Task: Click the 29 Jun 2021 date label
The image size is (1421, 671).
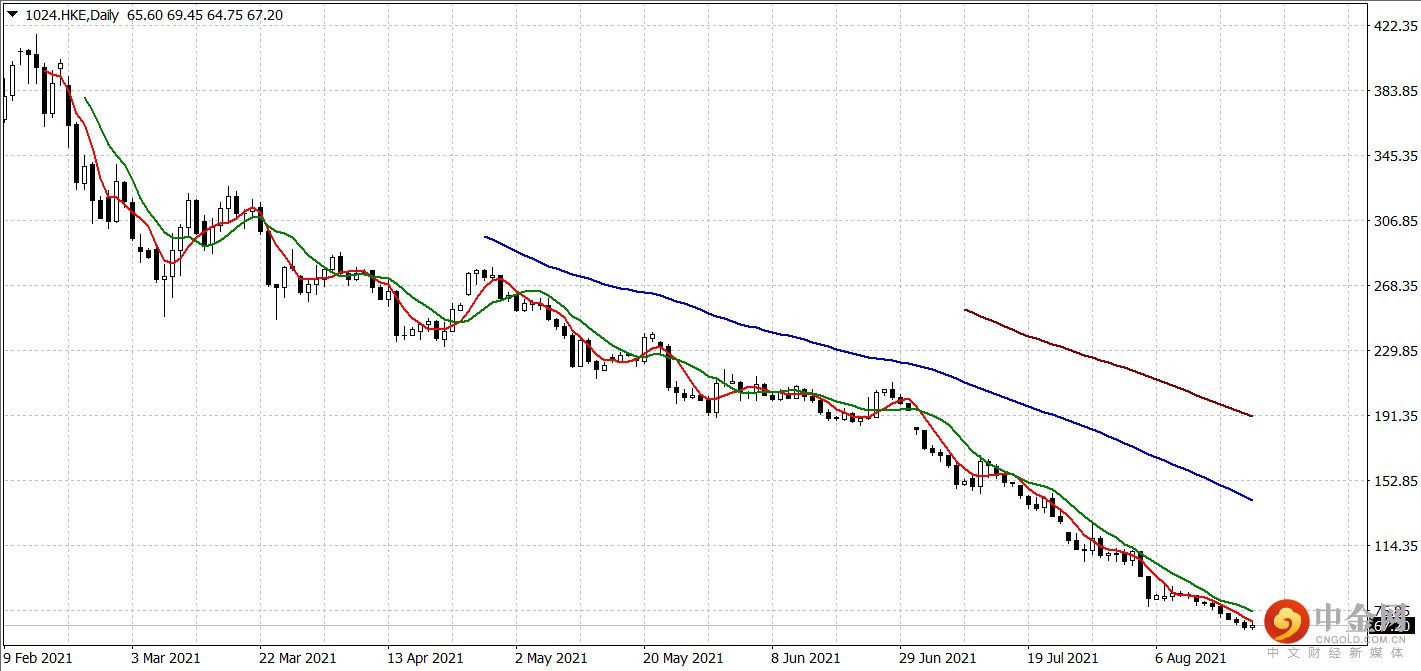Action: (938, 658)
